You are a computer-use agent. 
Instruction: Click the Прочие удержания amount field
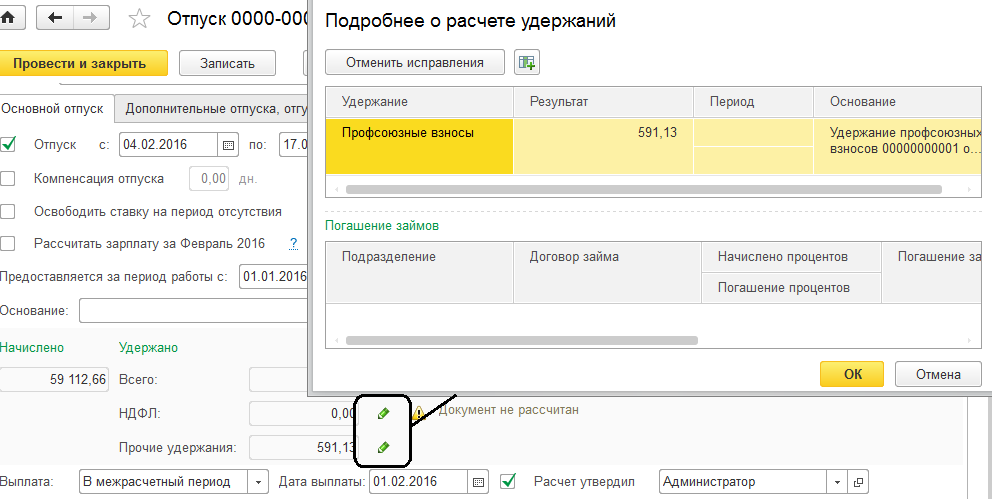tap(302, 448)
